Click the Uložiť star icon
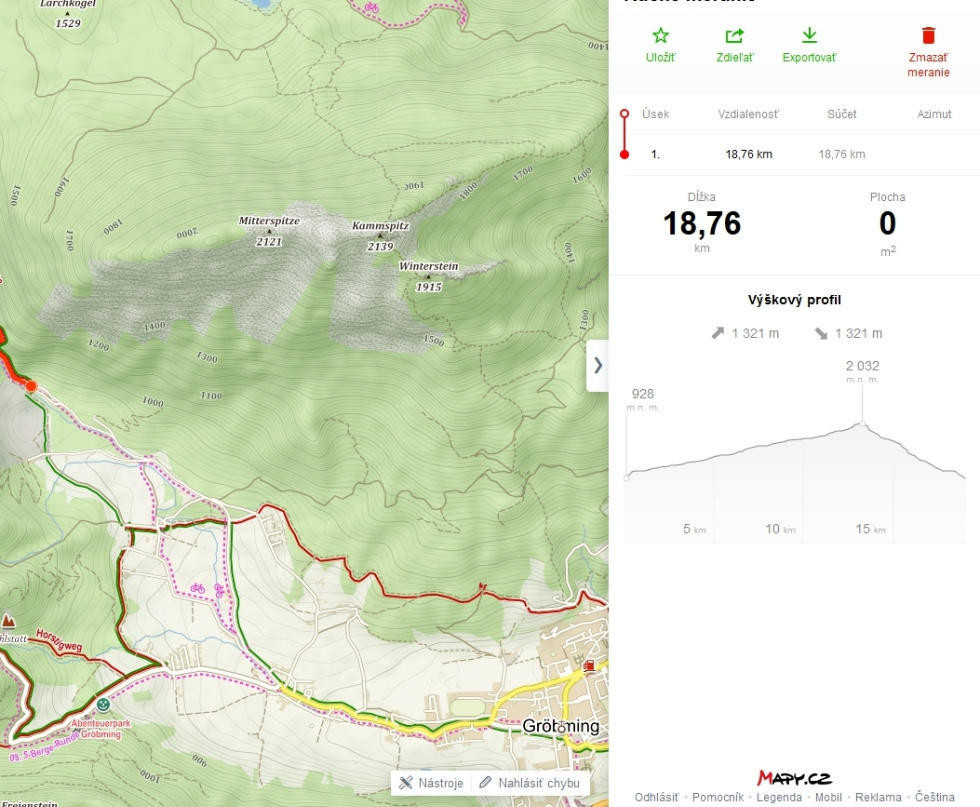The height and width of the screenshot is (807, 980). coord(660,37)
